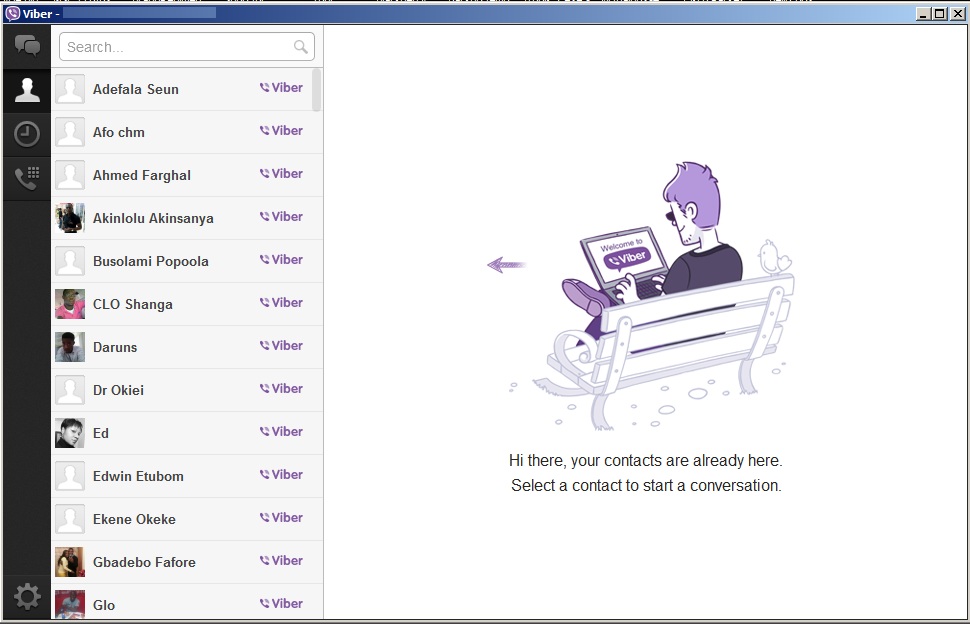
Task: Click the Viber badge for Akinlolu Akinsanya
Action: [x=281, y=216]
